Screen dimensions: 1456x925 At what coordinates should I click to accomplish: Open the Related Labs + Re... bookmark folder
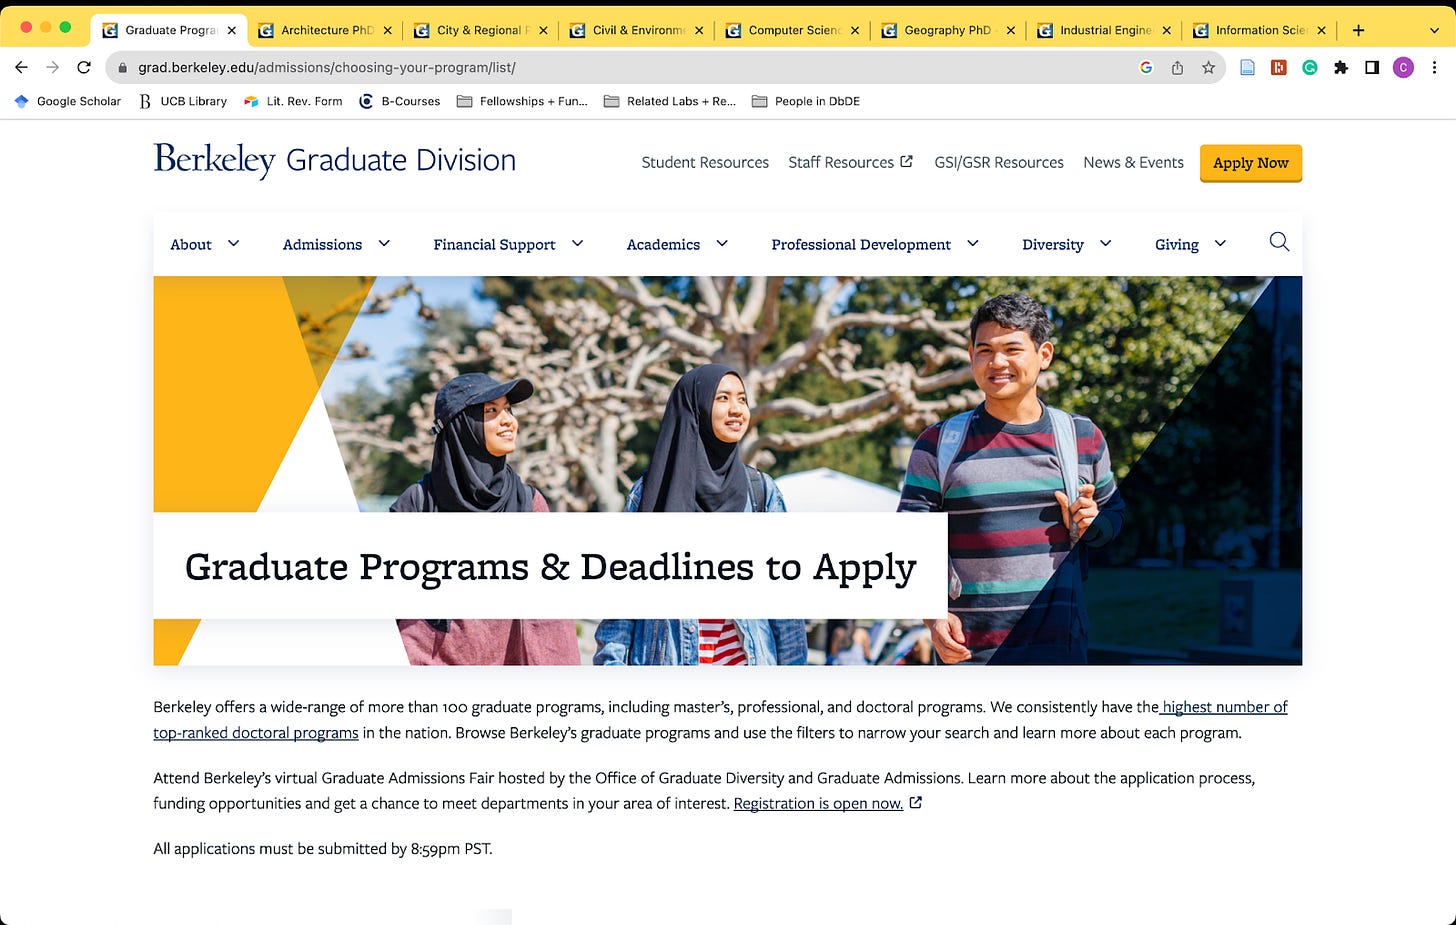tap(670, 101)
